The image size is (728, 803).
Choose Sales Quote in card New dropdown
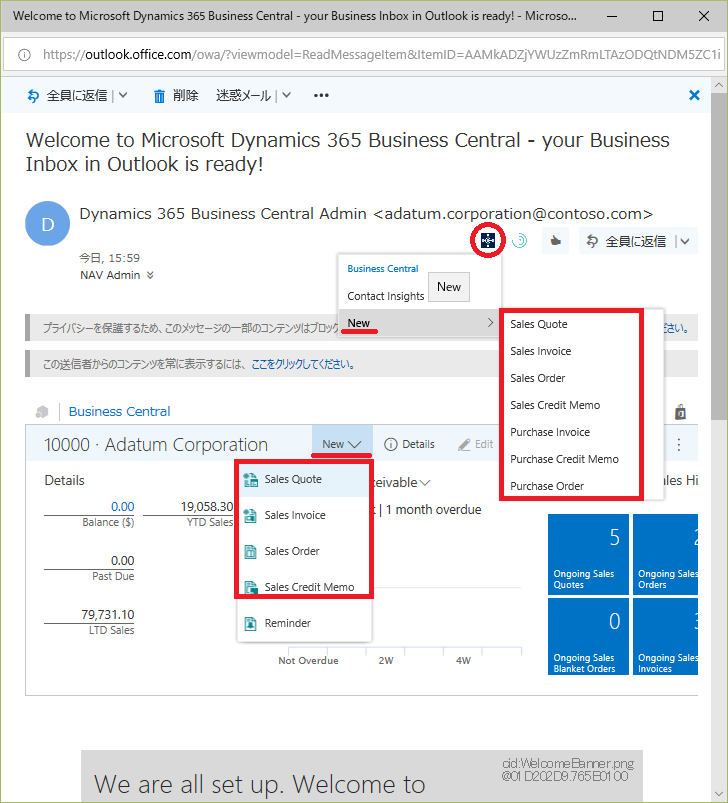tap(304, 479)
